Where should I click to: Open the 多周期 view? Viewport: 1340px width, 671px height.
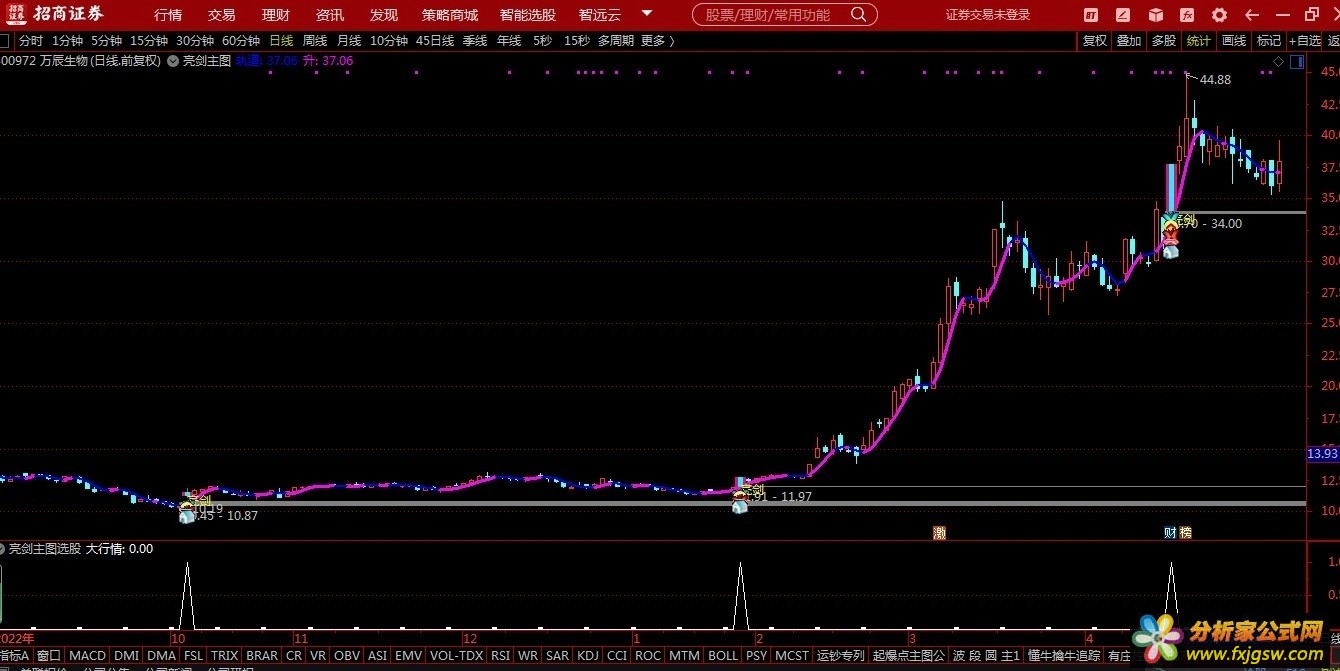coord(617,41)
